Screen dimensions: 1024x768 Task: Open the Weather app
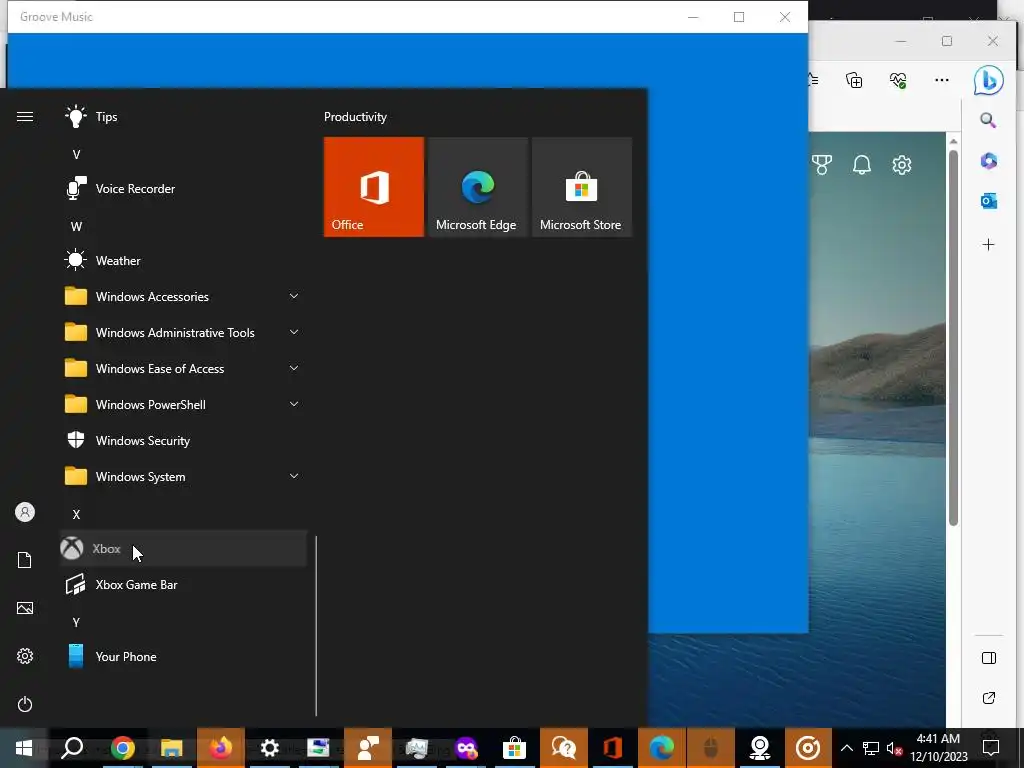pos(184,261)
